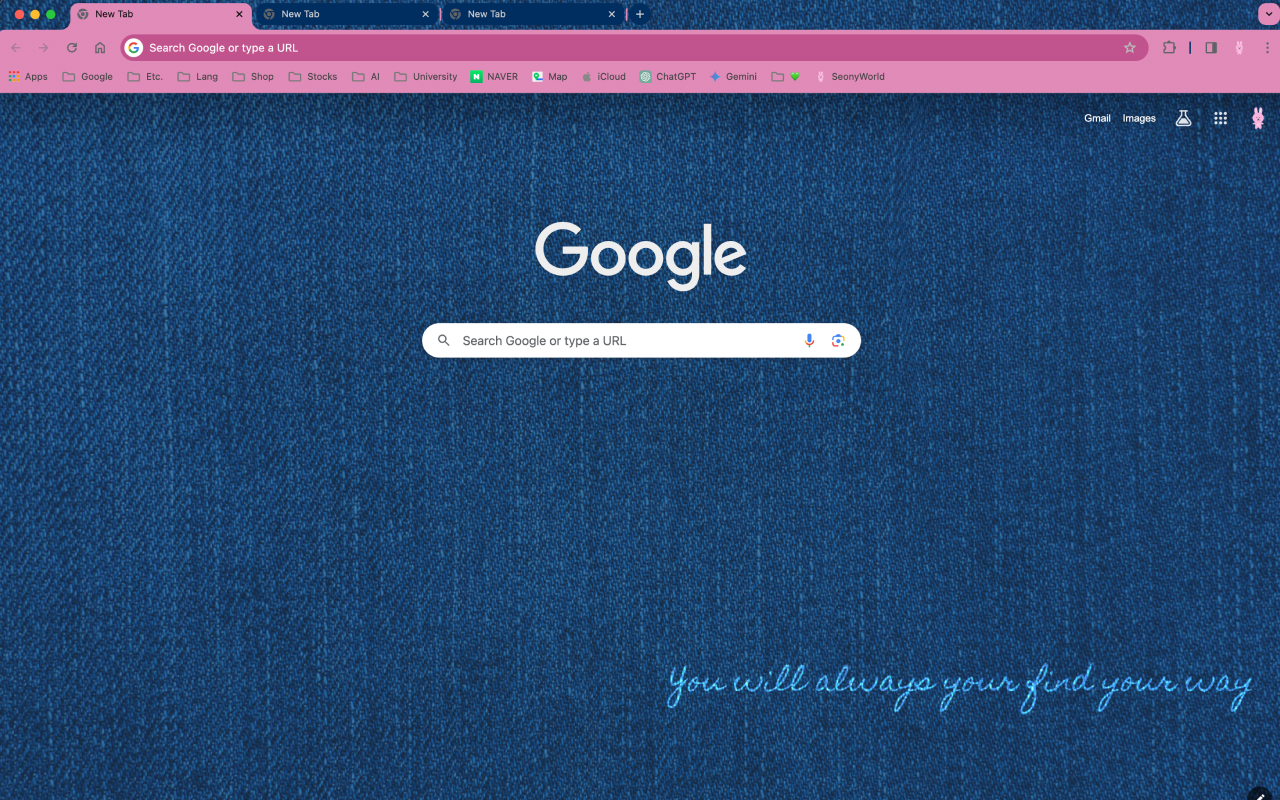
Task: Expand the Google bookmarks folder
Action: coord(87,76)
